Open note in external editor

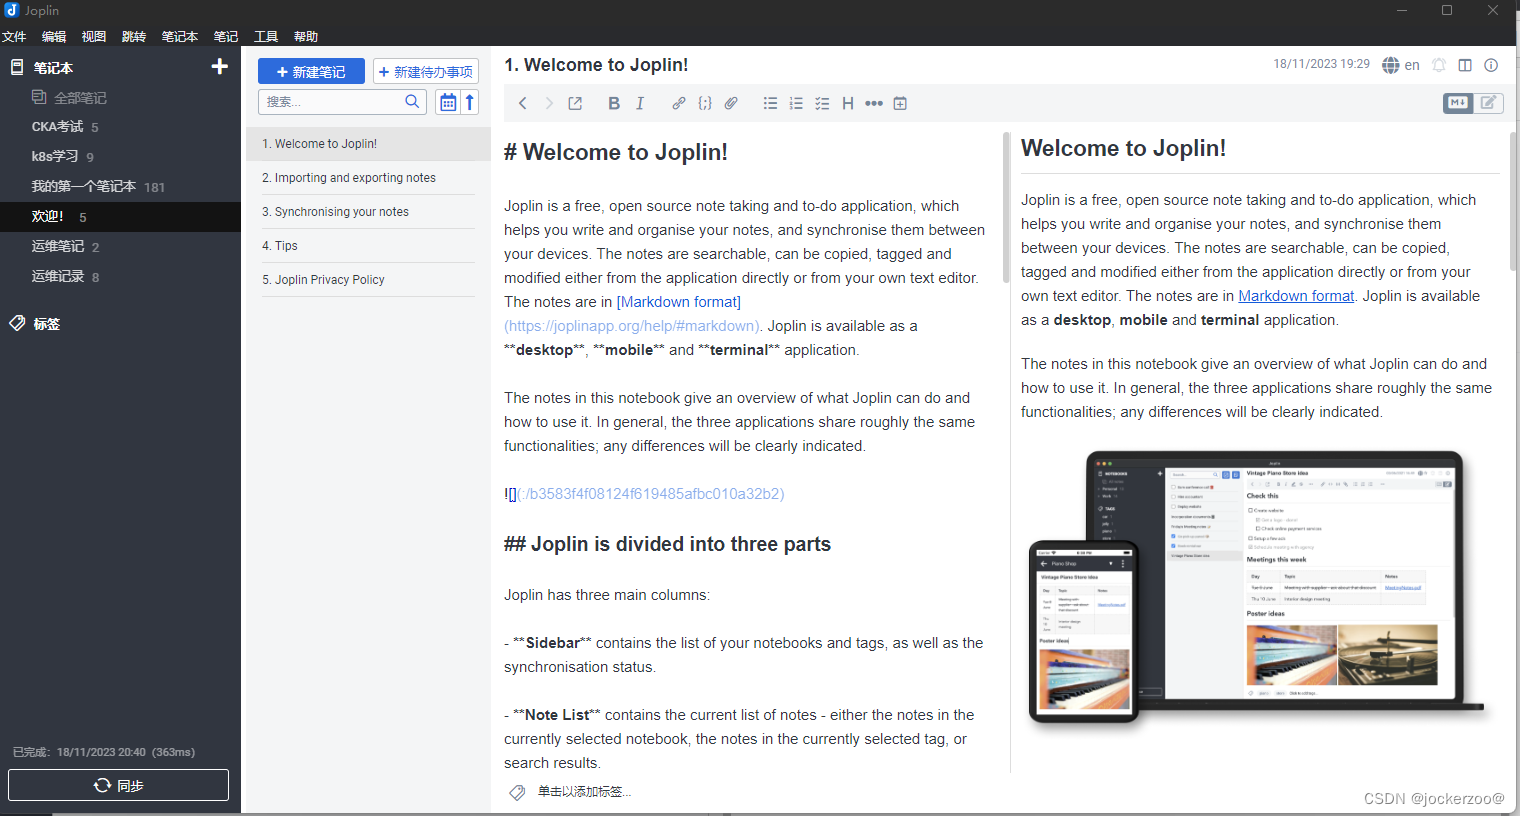(x=575, y=103)
